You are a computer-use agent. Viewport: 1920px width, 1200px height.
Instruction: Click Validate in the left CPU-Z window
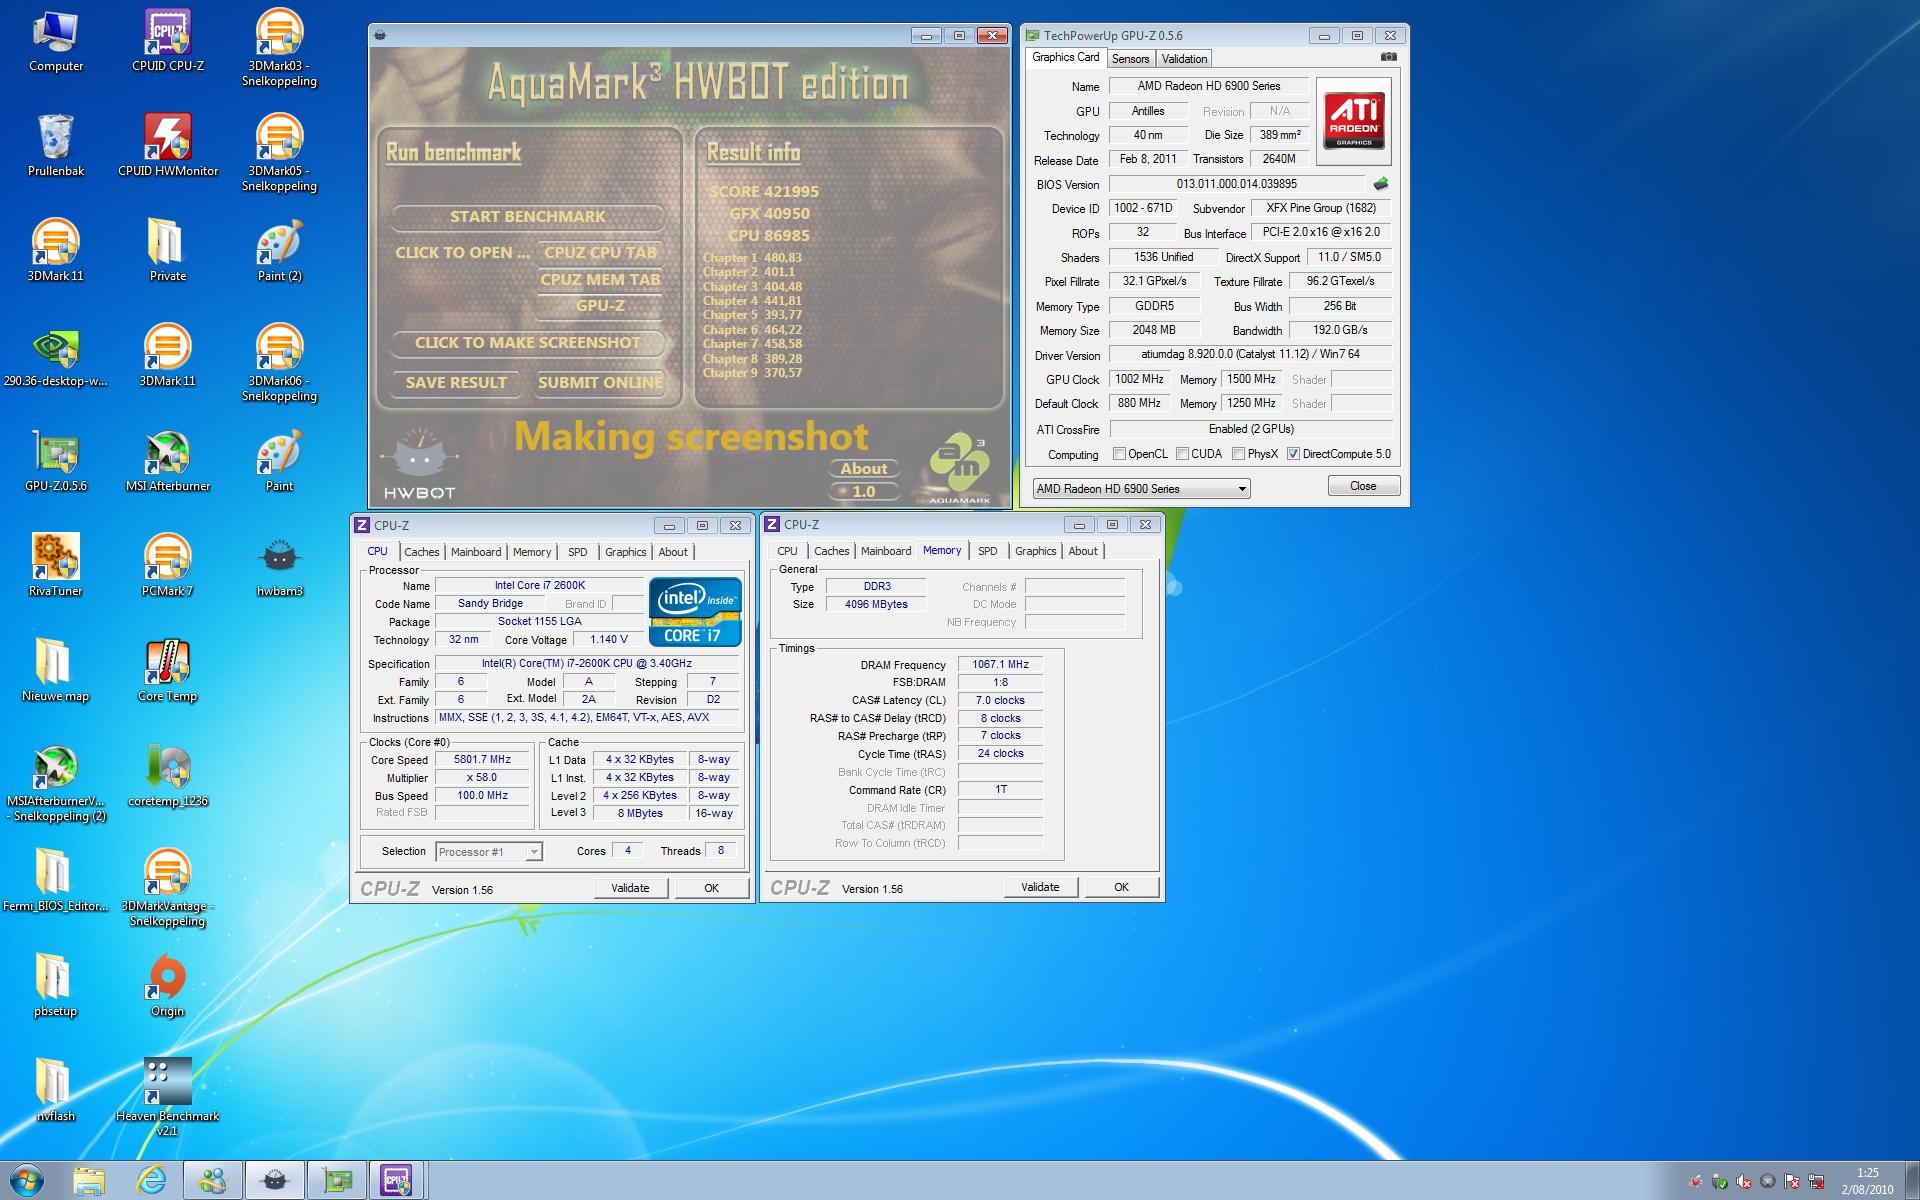pos(630,888)
